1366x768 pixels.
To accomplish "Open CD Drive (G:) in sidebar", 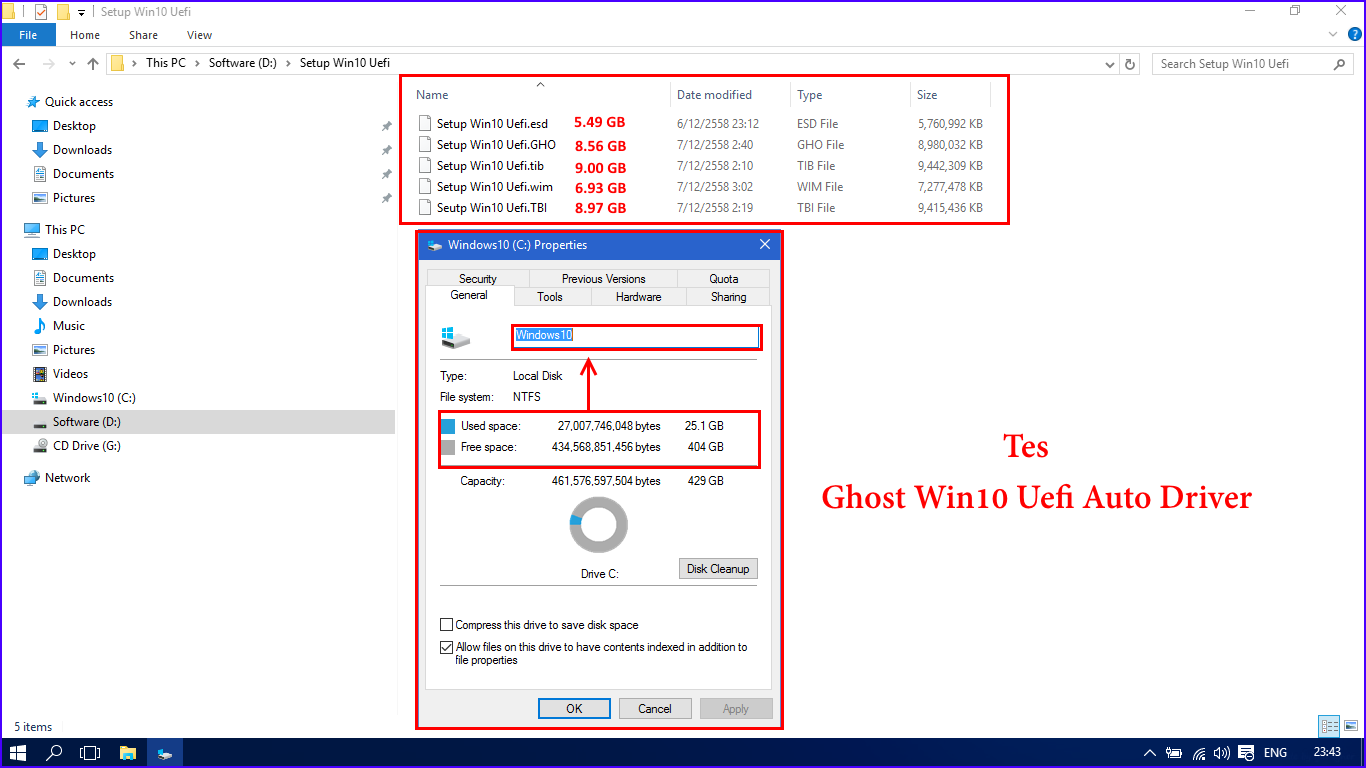I will coord(86,446).
